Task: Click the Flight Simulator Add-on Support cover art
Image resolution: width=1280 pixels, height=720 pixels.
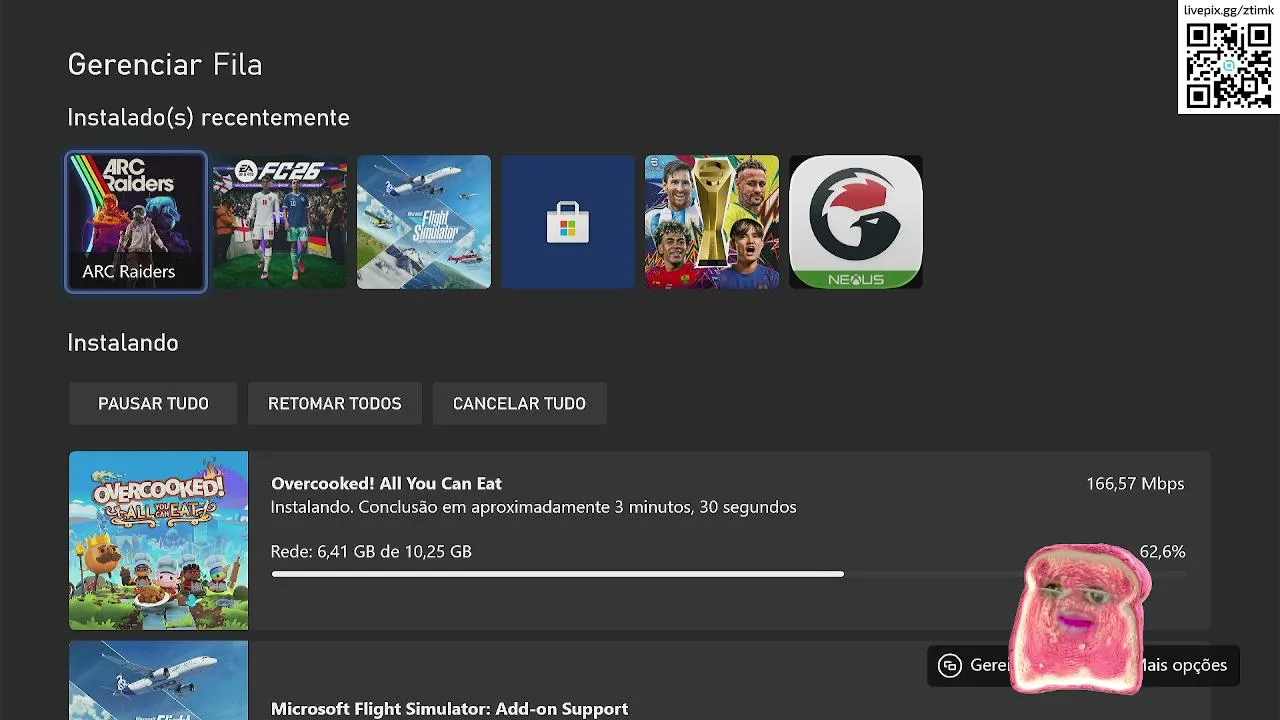Action: [158, 681]
